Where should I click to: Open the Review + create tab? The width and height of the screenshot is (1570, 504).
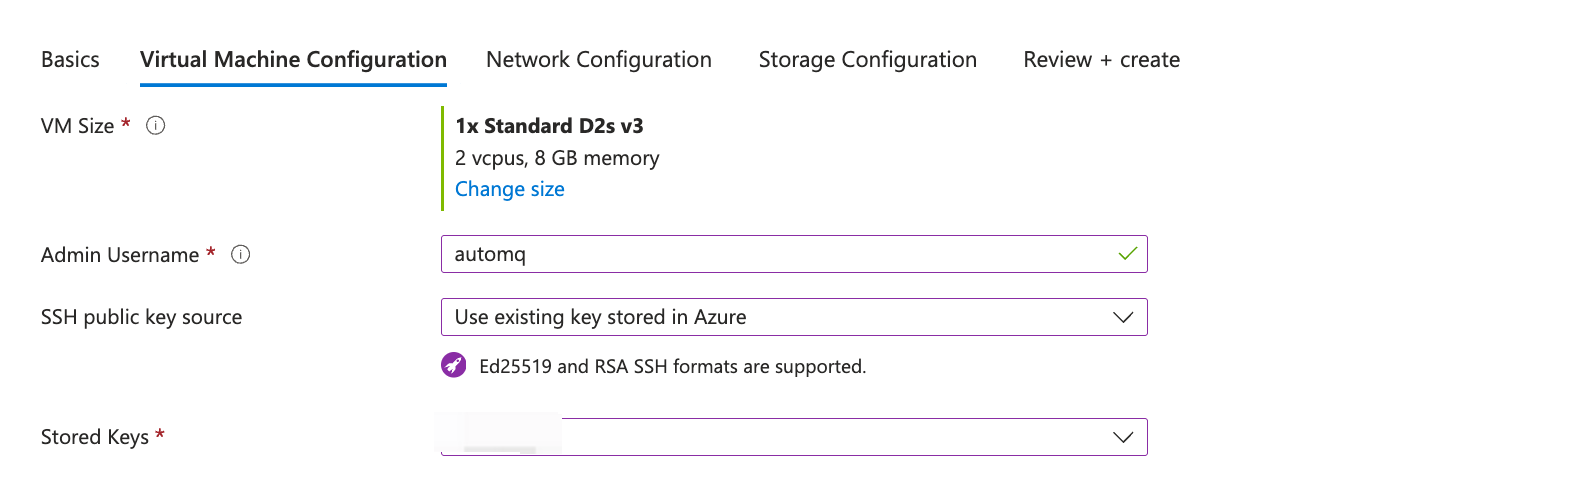(x=1101, y=60)
